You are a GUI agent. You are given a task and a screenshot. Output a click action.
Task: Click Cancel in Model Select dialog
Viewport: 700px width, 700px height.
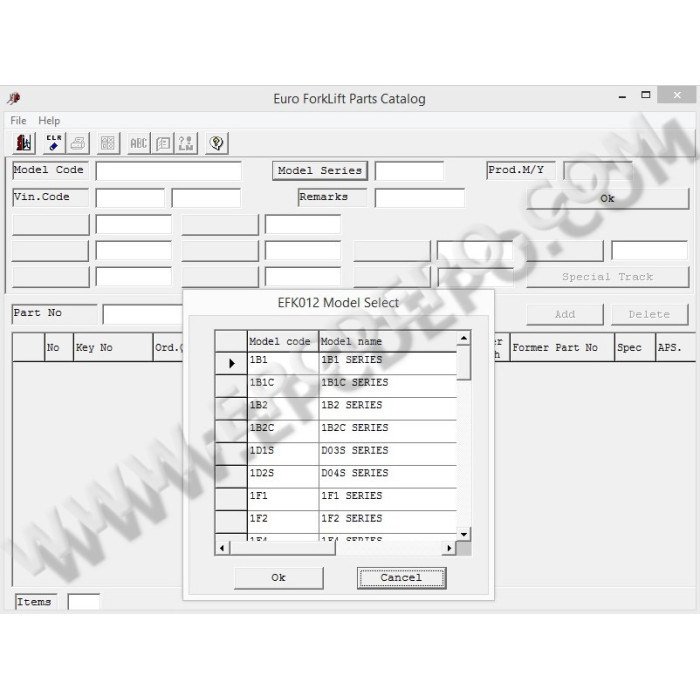pos(401,578)
